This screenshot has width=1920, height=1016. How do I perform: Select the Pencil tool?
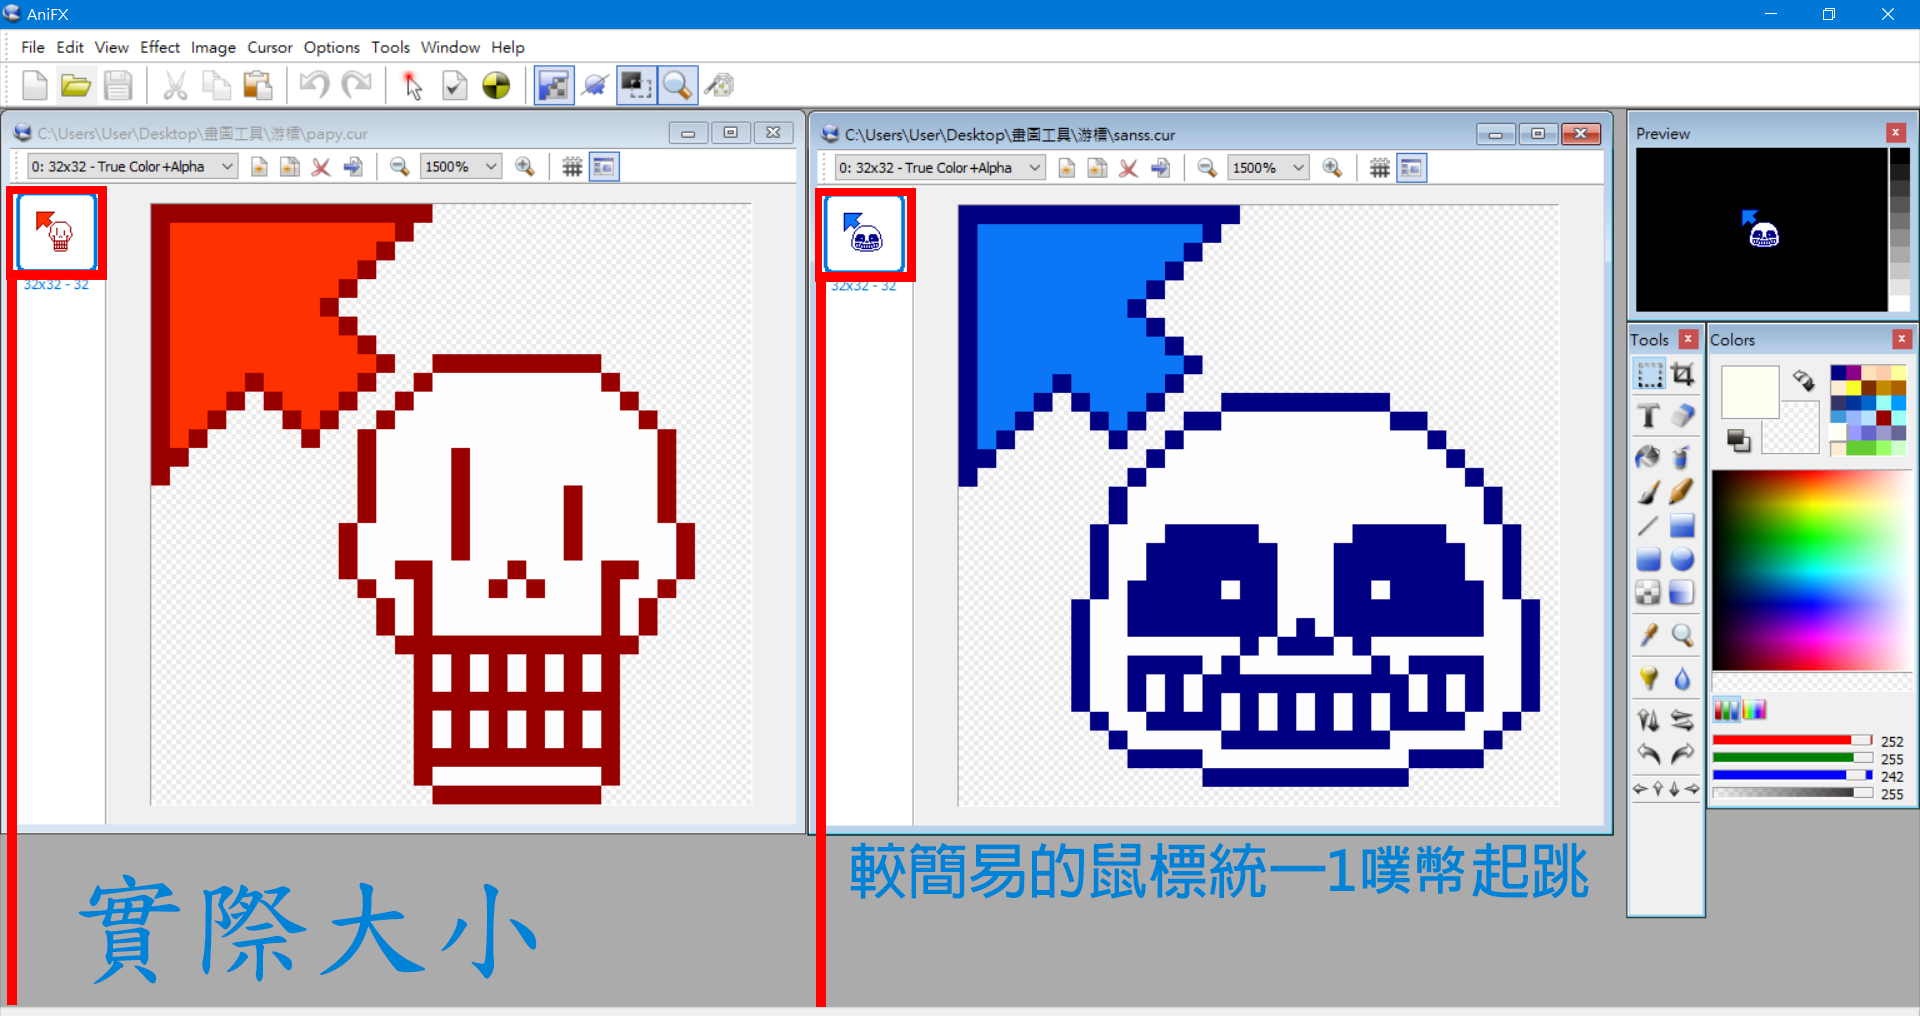(x=1683, y=491)
